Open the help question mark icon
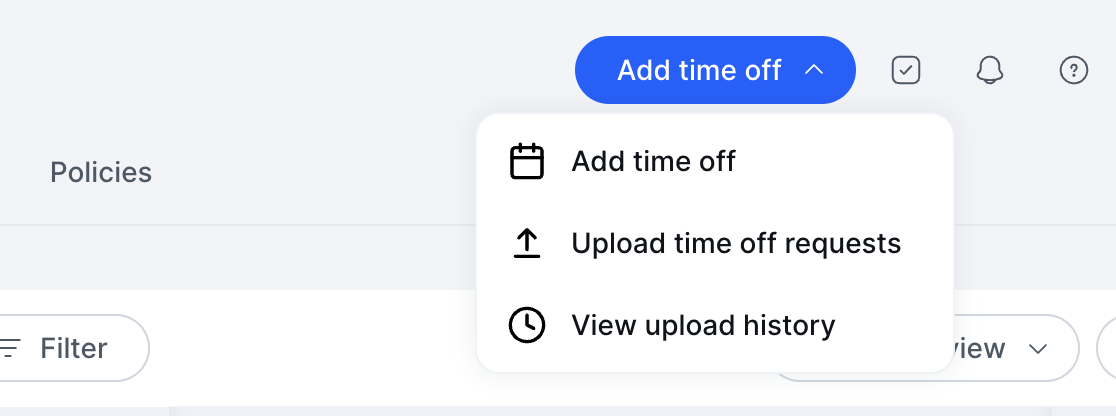 pyautogui.click(x=1073, y=70)
